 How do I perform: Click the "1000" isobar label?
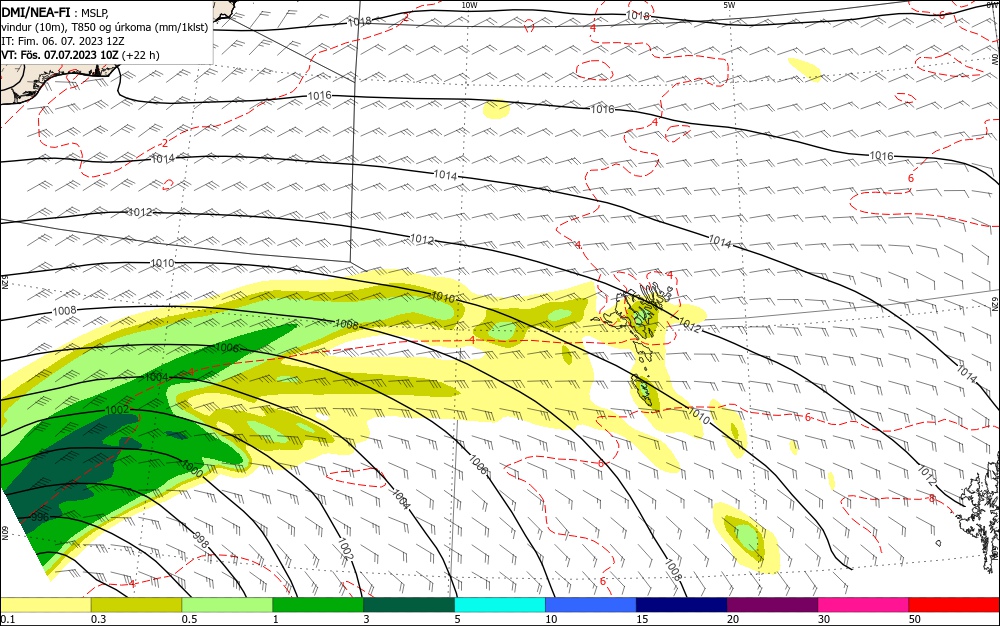[191, 469]
